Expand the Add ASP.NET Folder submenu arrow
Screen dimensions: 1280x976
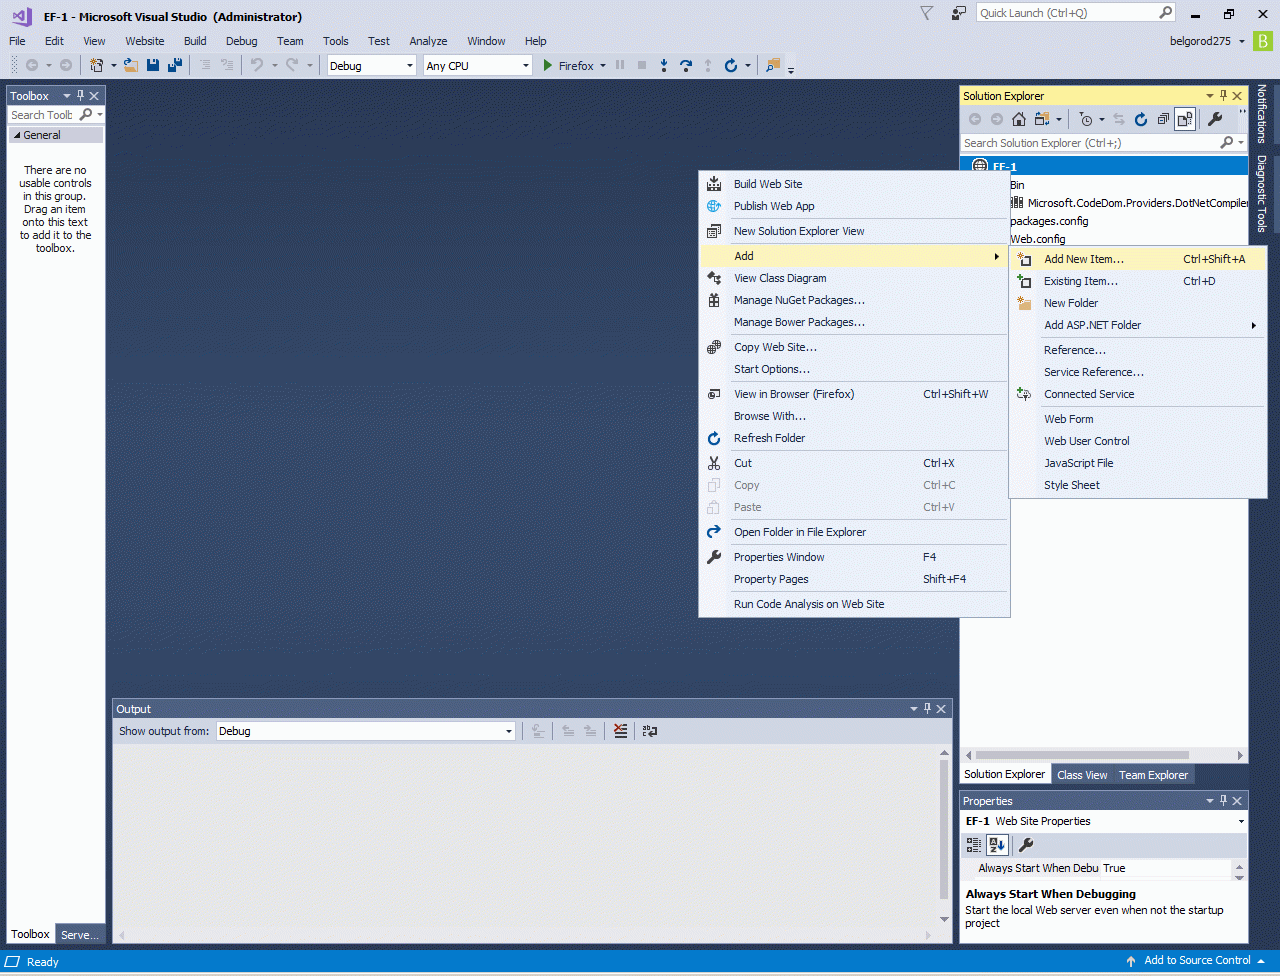[x=1254, y=325]
